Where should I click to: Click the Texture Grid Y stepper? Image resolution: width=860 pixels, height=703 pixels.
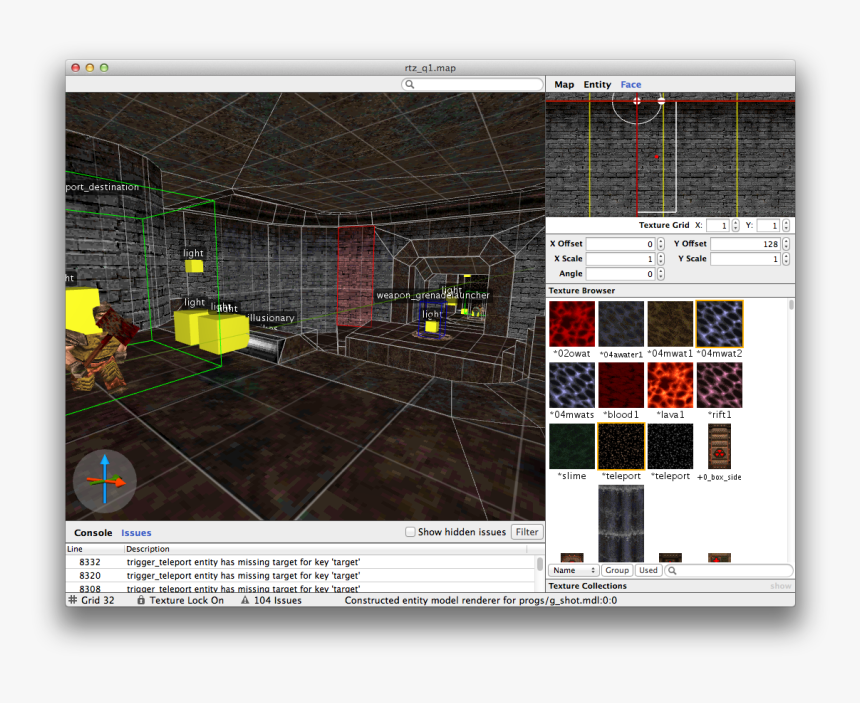click(786, 225)
